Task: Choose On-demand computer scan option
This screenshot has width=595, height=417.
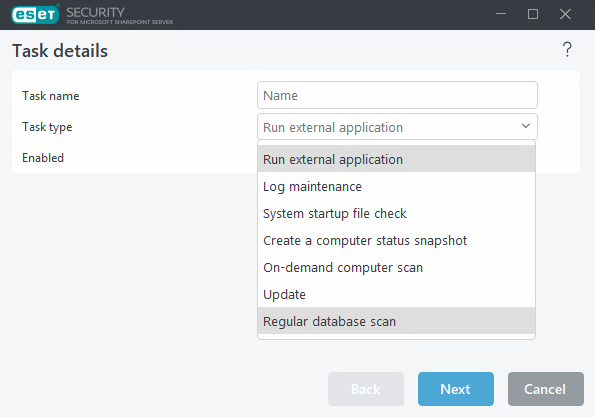Action: (x=396, y=267)
